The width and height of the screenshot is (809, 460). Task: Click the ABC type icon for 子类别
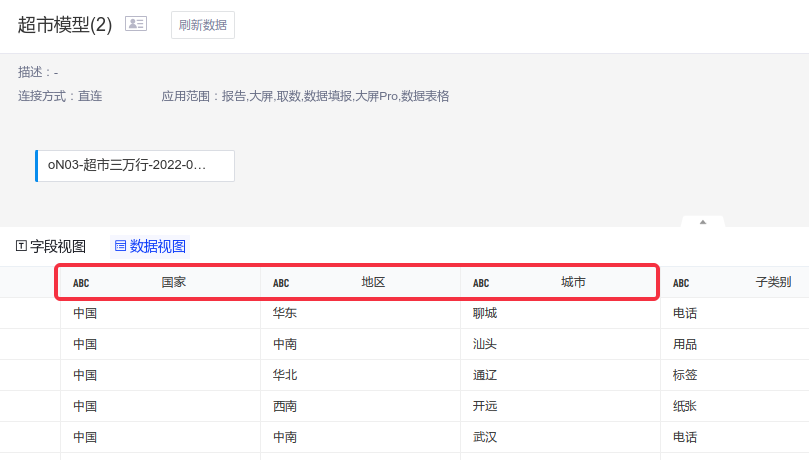pos(681,283)
